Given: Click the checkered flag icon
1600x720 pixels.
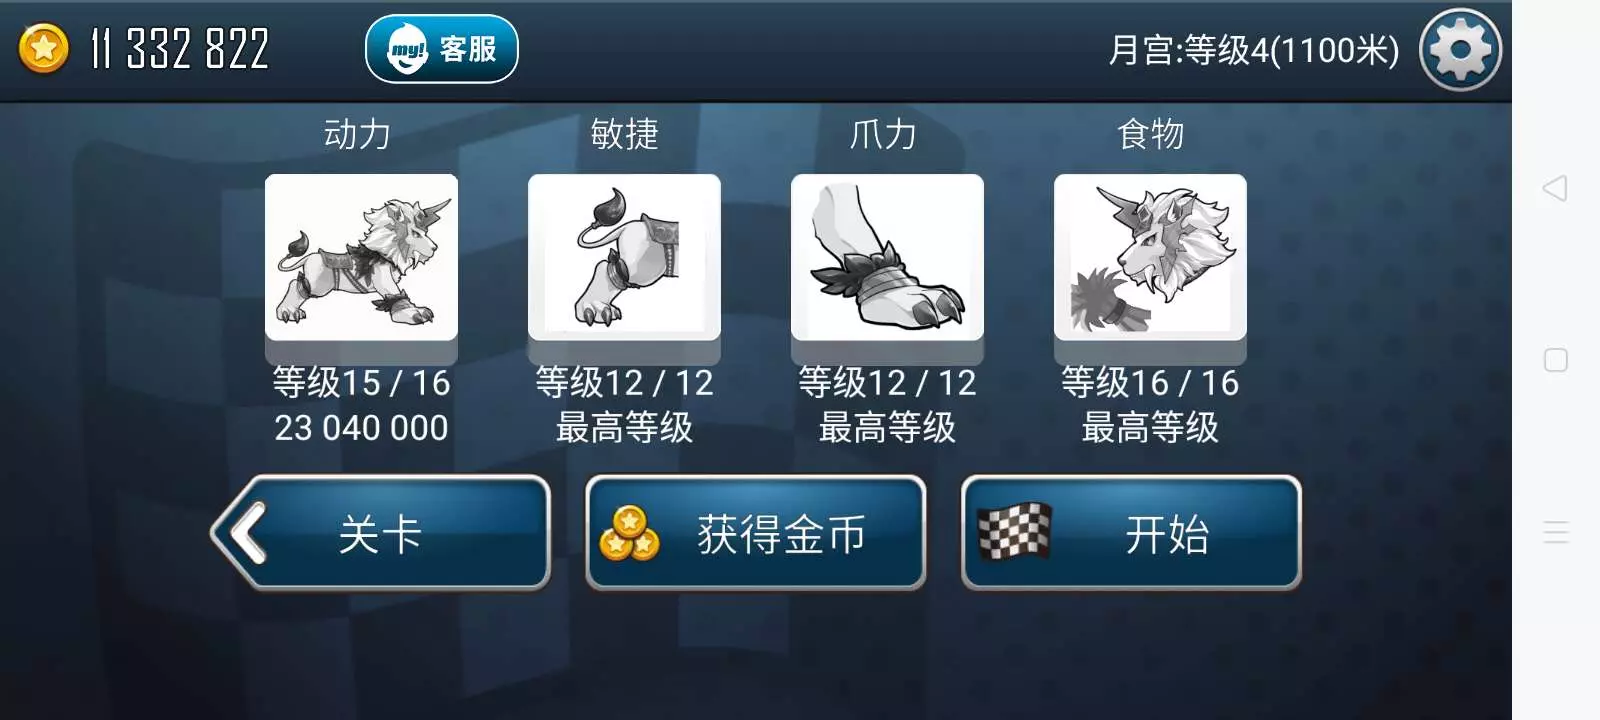Looking at the screenshot, I should 1014,531.
